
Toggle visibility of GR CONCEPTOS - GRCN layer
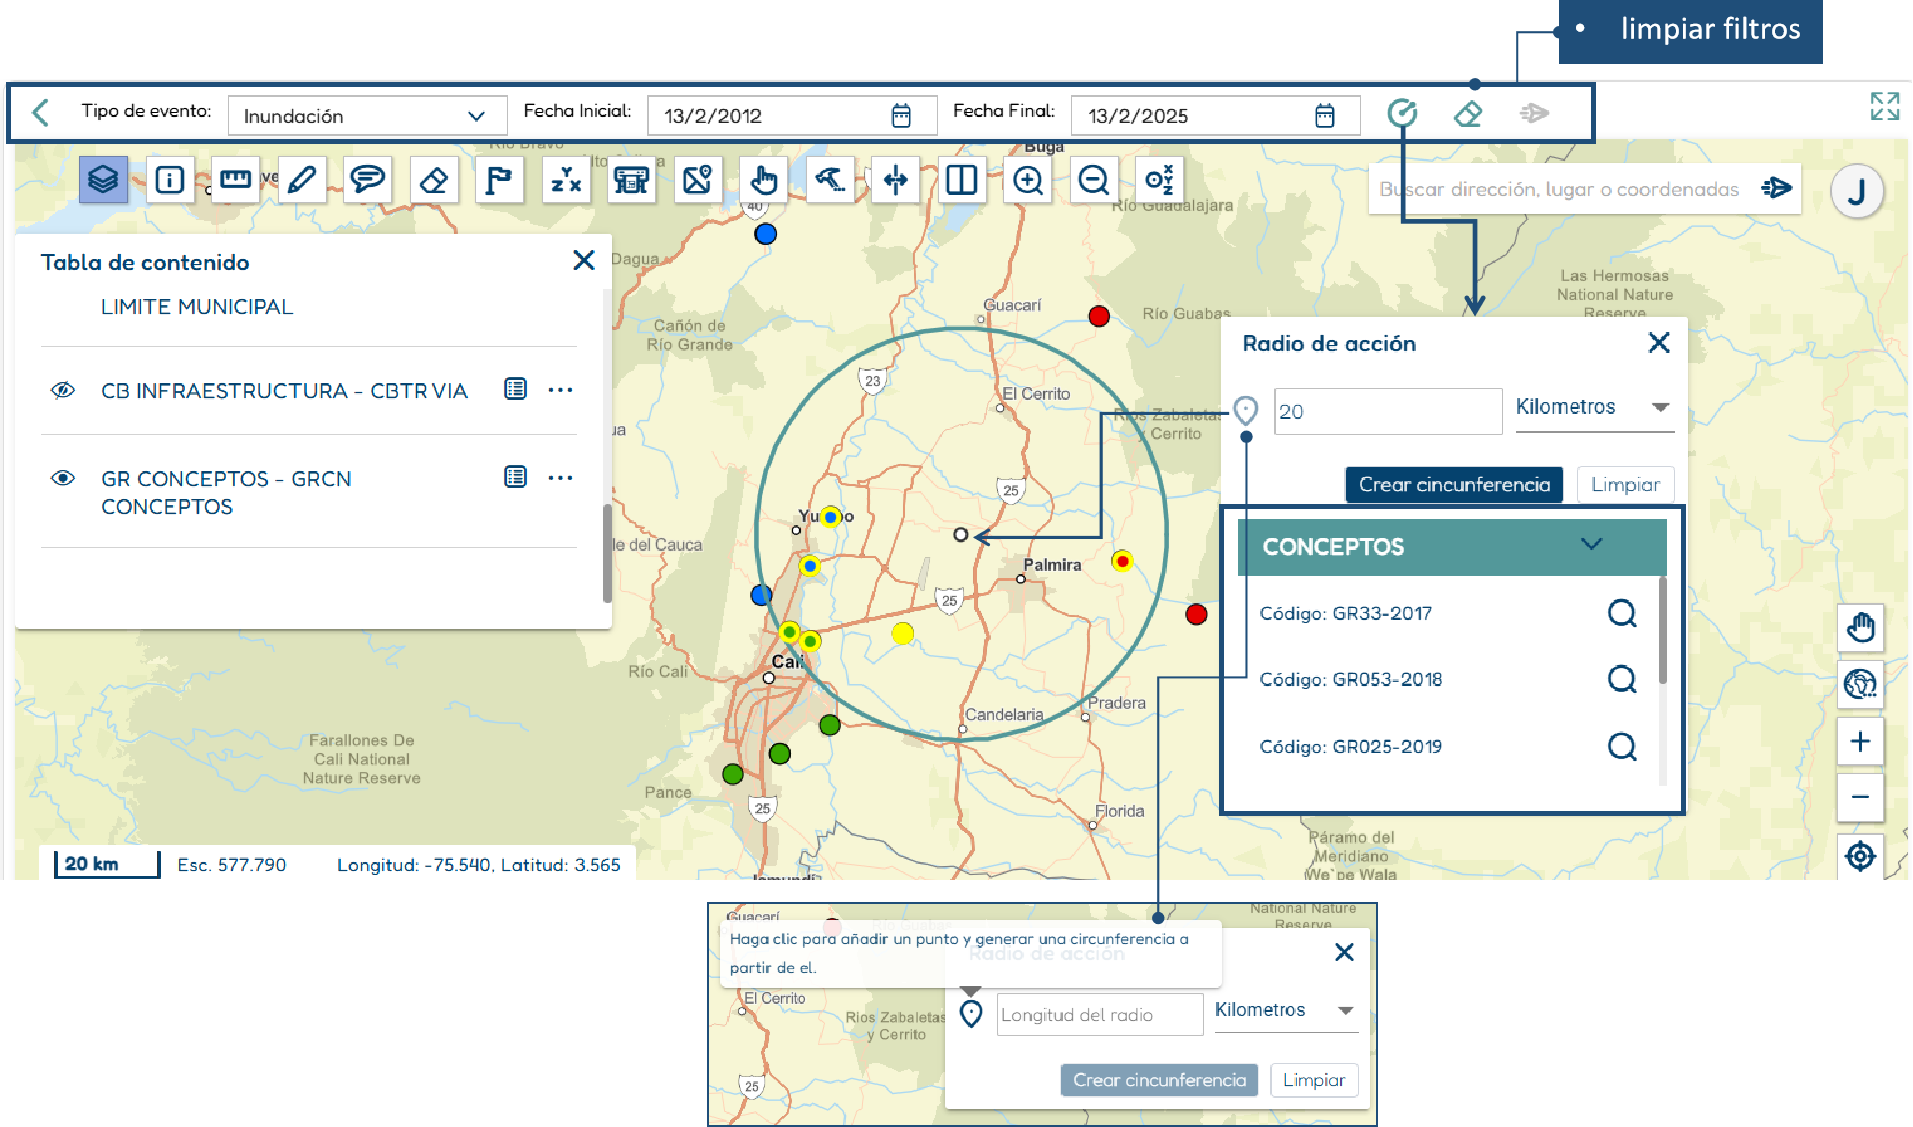[63, 478]
